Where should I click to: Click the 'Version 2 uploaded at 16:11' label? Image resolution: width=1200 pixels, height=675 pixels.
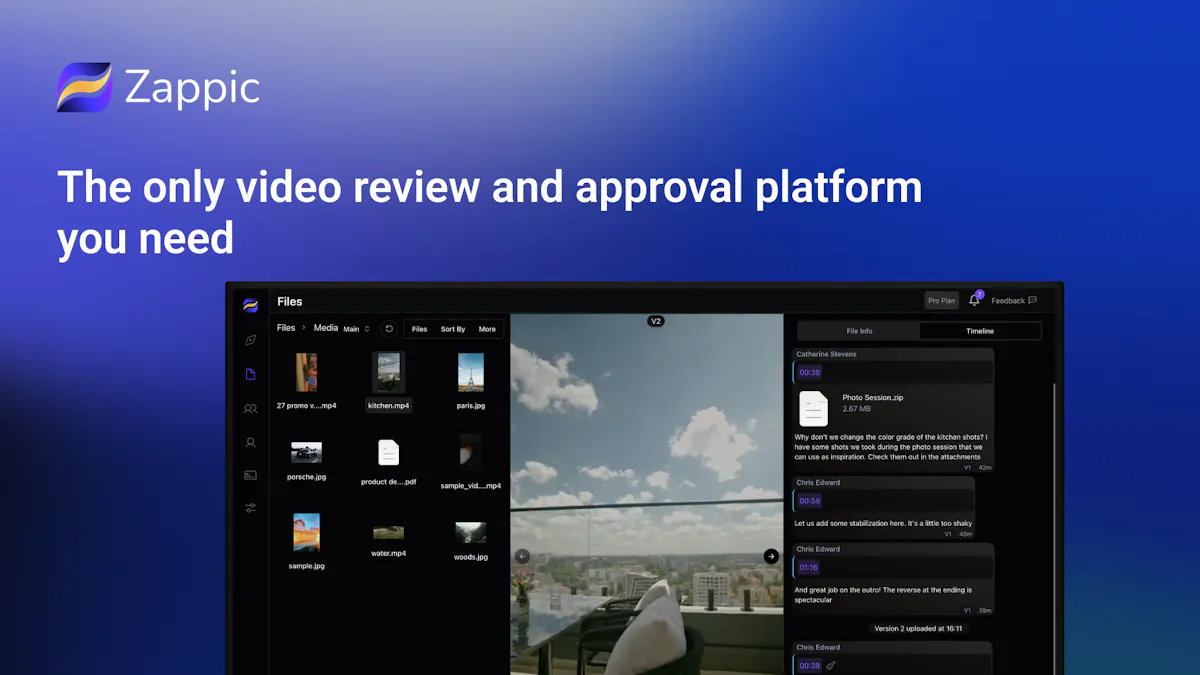click(918, 629)
